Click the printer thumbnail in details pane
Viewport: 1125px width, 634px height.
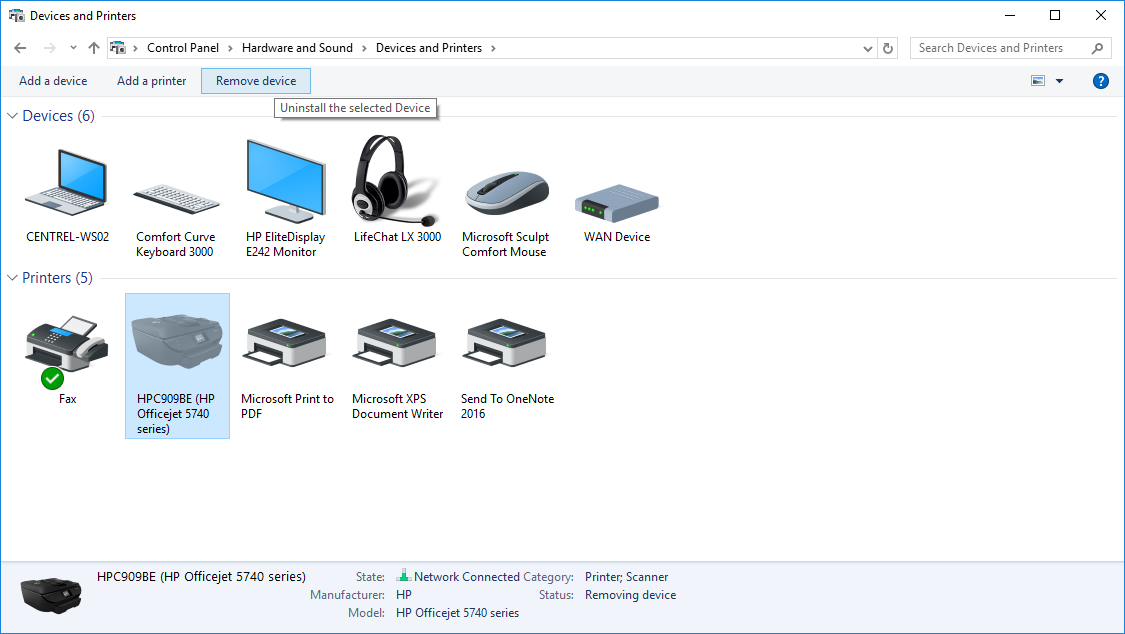click(x=51, y=595)
